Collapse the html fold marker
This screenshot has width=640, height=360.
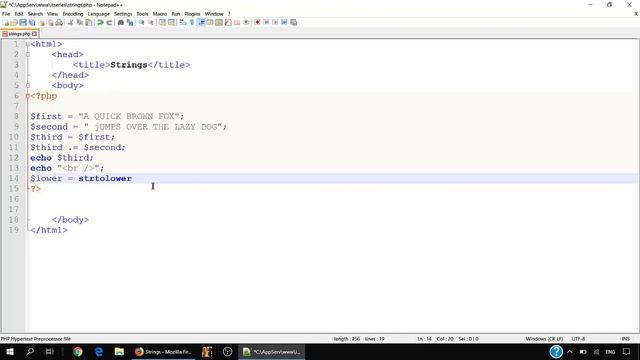[x=28, y=44]
